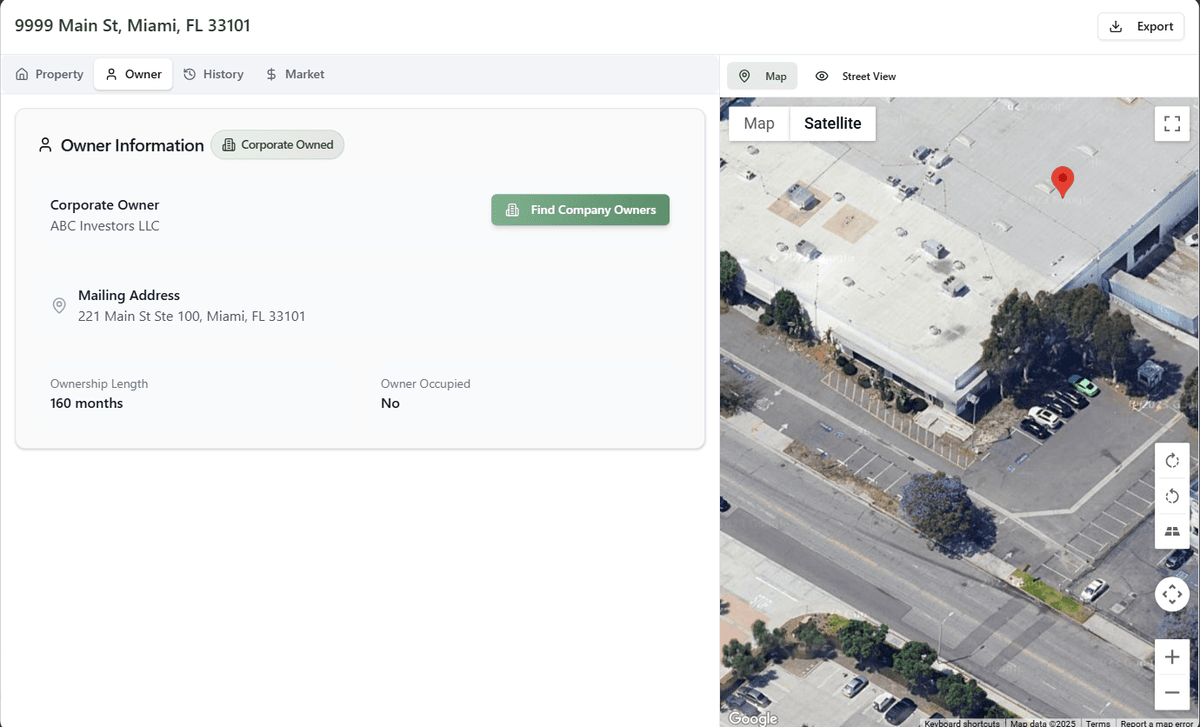
Task: Rotate the map counterclockwise
Action: click(x=1172, y=495)
